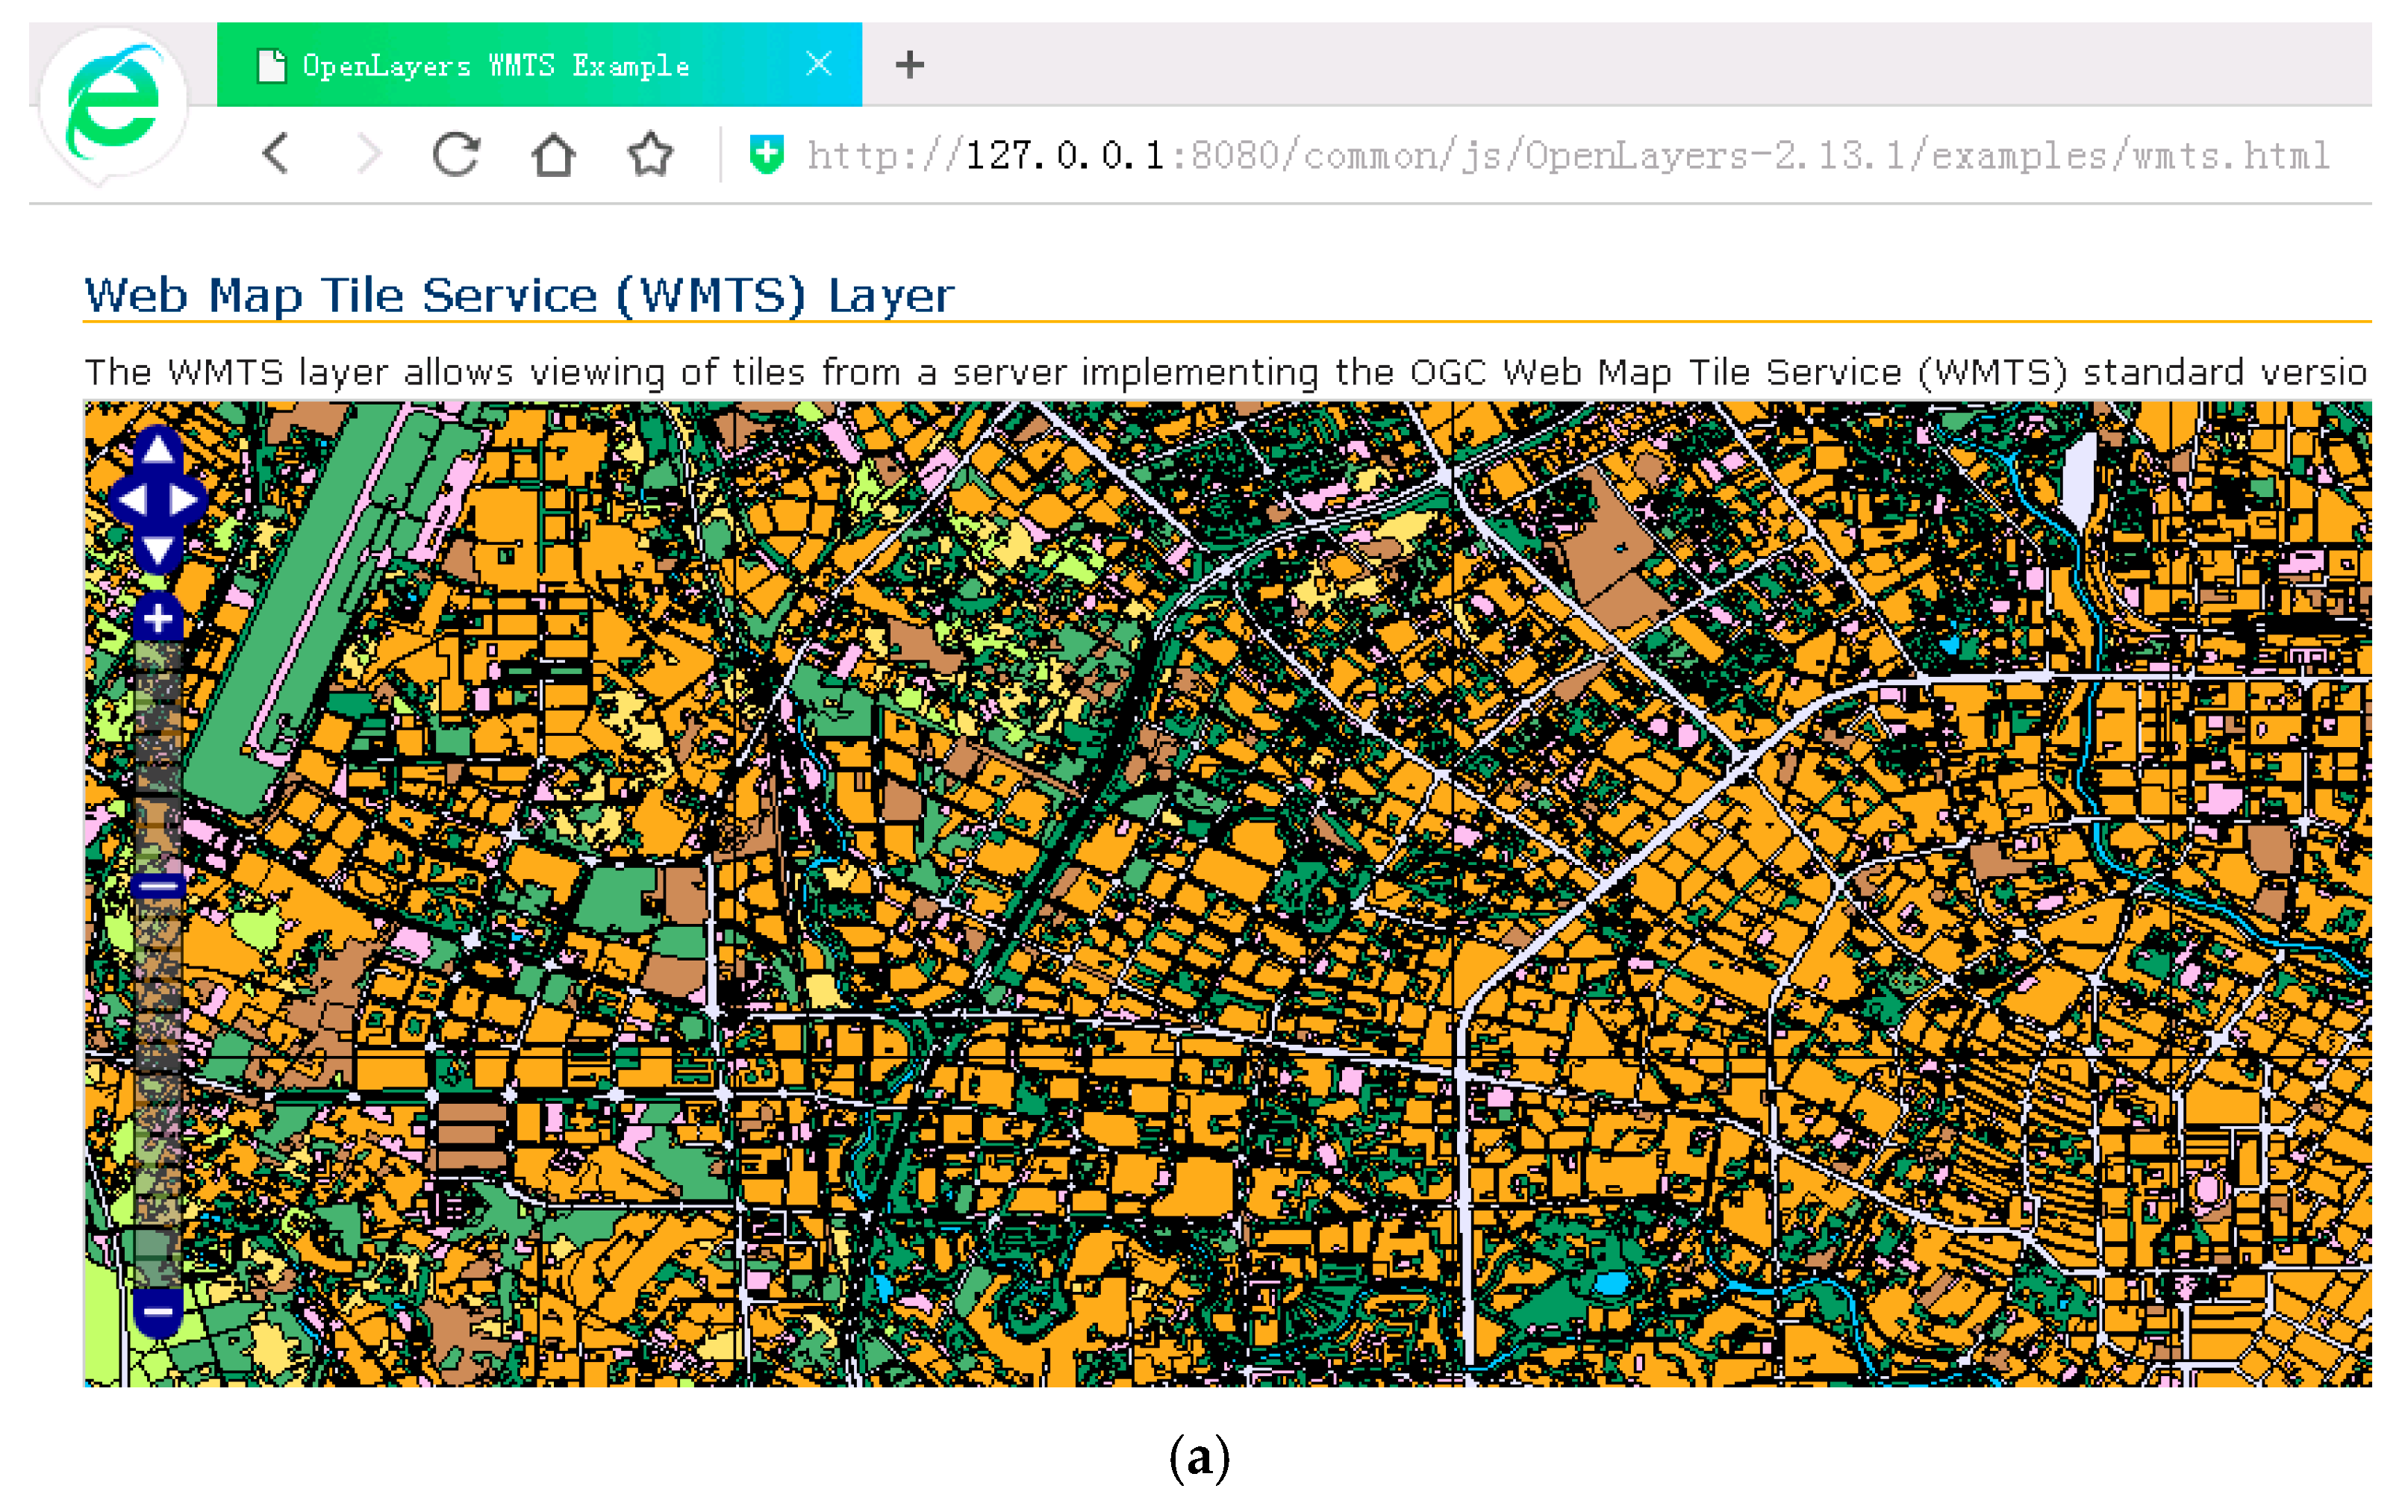Zoom in with the map plus button
2408x1512 pixels.
(x=158, y=618)
